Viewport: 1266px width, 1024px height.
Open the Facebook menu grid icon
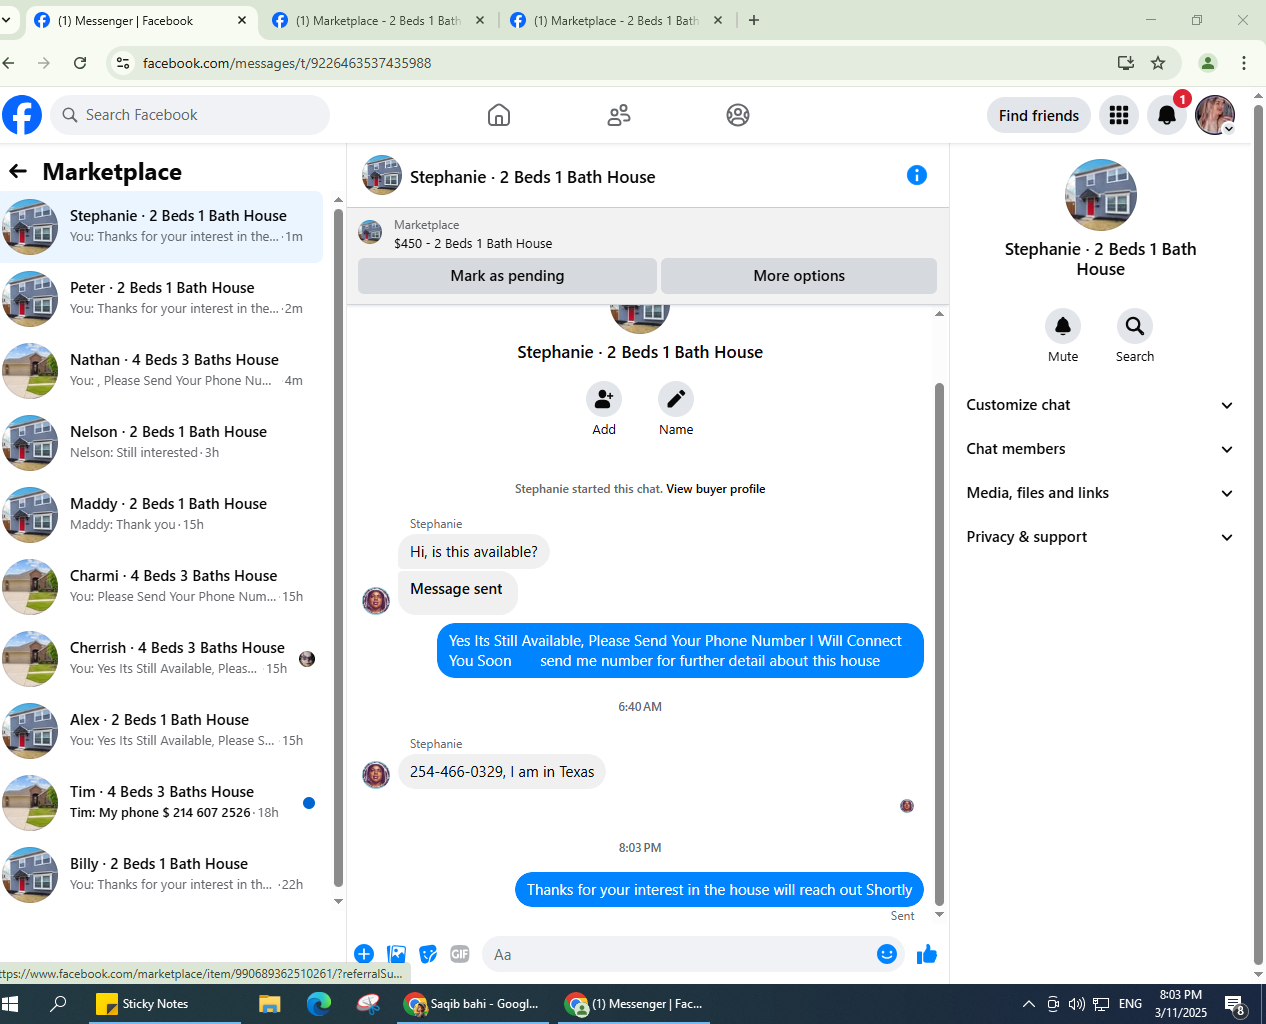coord(1119,116)
